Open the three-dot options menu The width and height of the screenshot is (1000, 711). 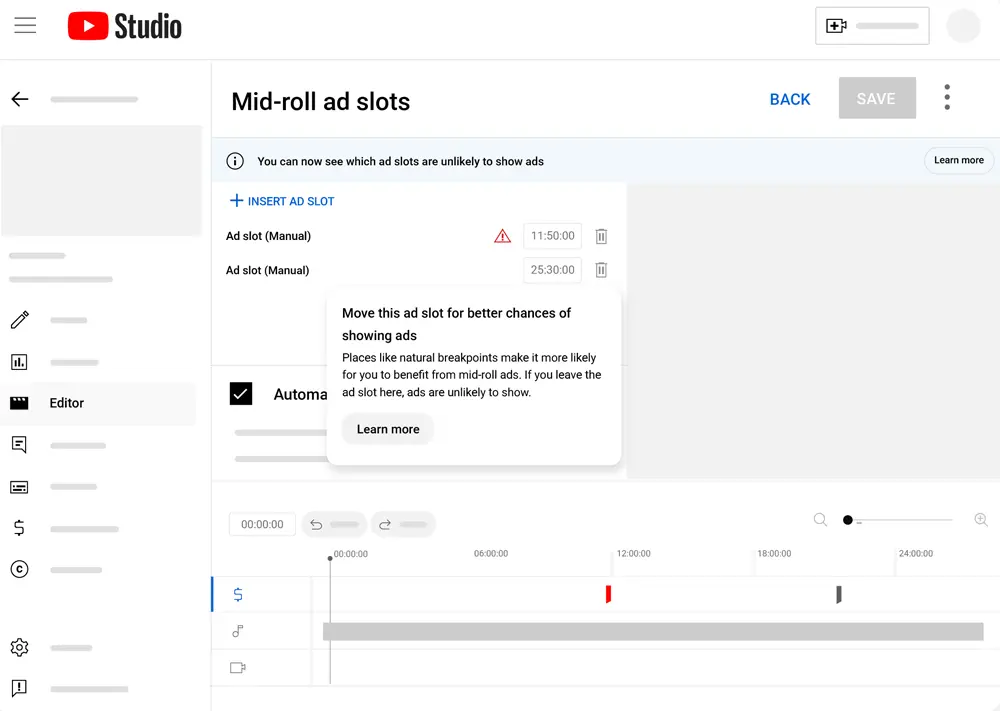[x=946, y=97]
